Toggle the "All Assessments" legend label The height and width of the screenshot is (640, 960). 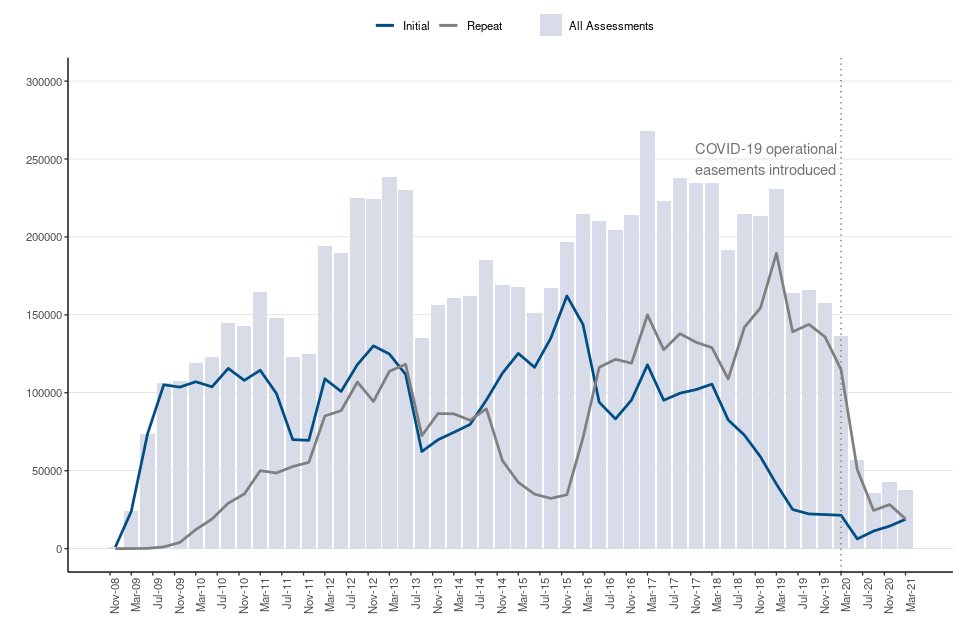click(x=610, y=26)
